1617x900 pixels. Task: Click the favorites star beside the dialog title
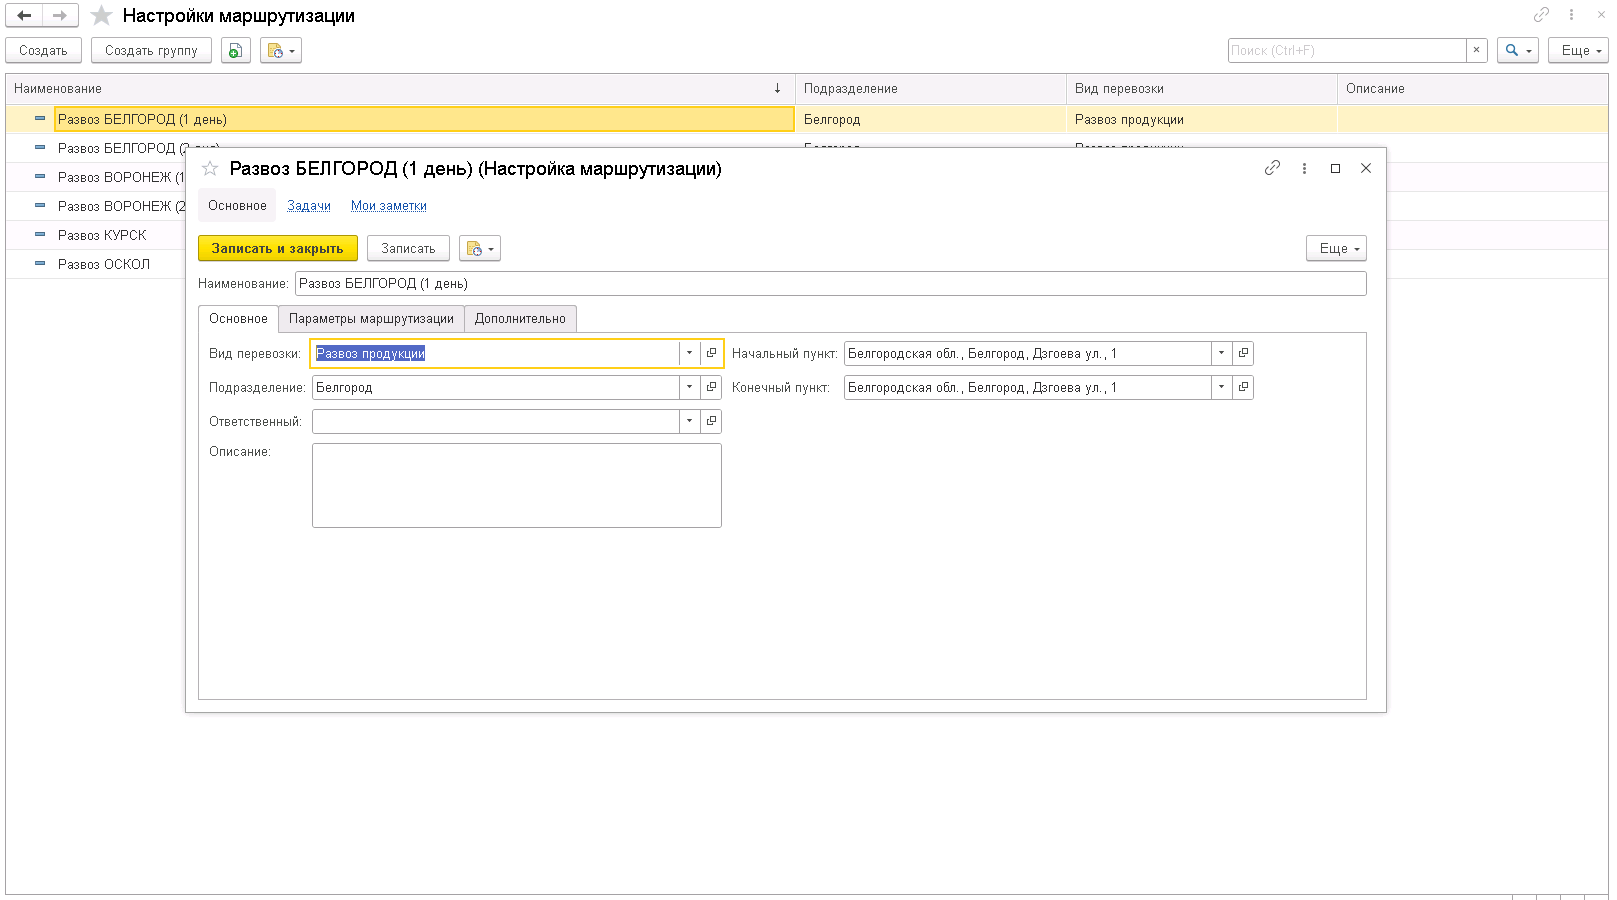(210, 169)
